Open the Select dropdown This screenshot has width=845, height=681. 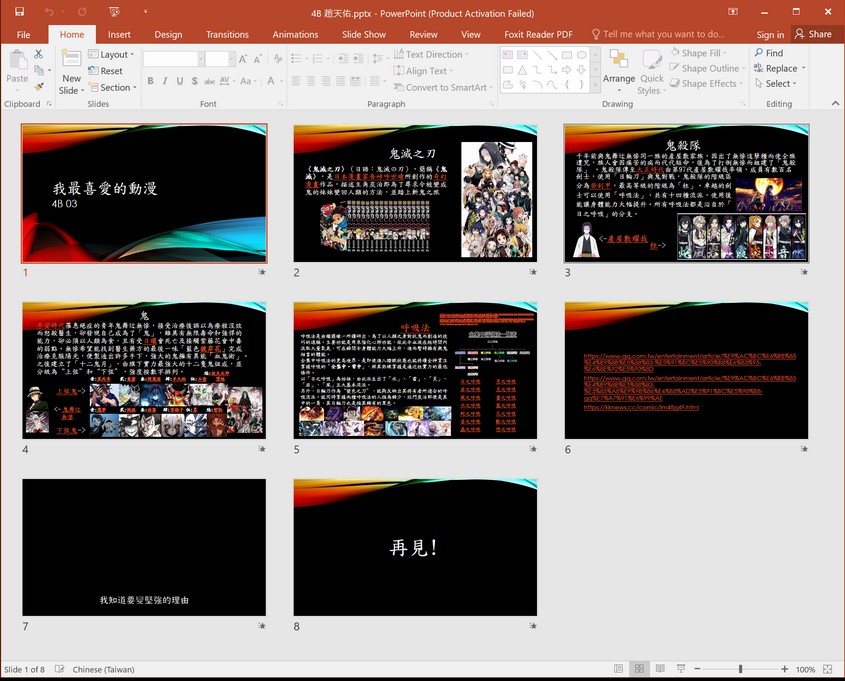(x=775, y=84)
